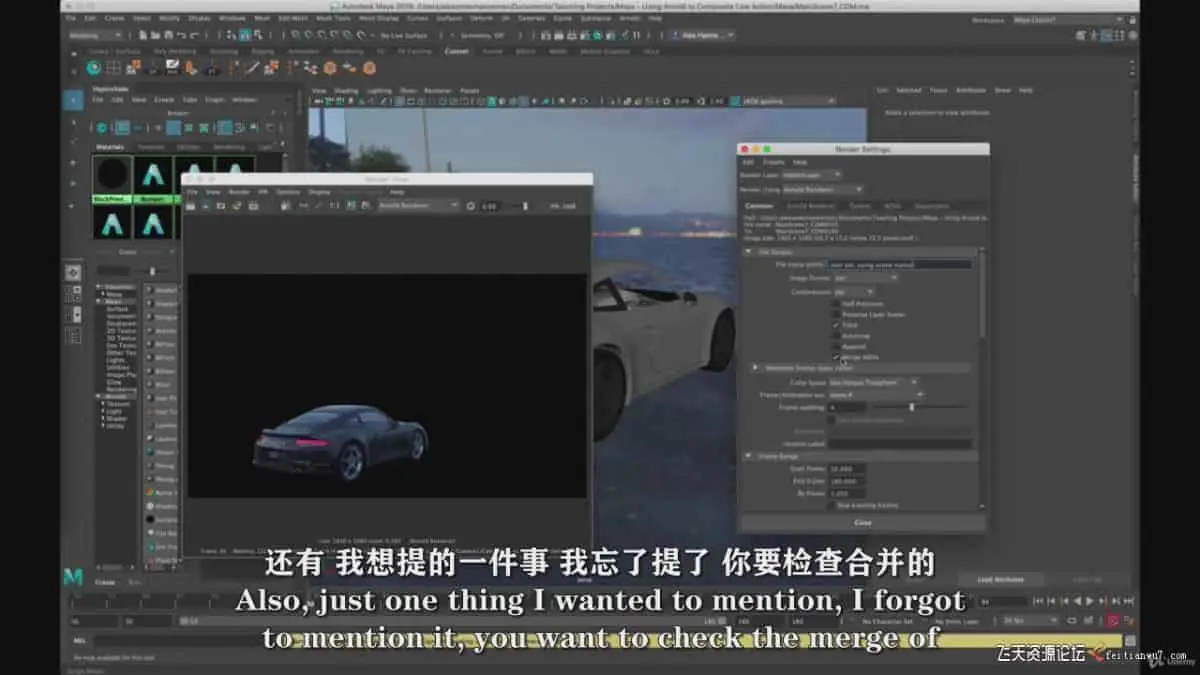The image size is (1200, 675).
Task: Click the pencil icon on the Custom shelf
Action: [x=173, y=68]
